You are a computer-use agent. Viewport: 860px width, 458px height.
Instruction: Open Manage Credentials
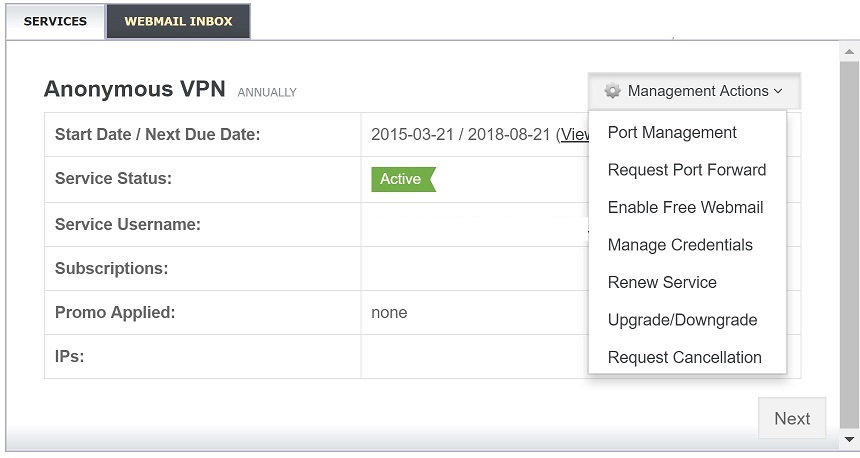pyautogui.click(x=680, y=245)
